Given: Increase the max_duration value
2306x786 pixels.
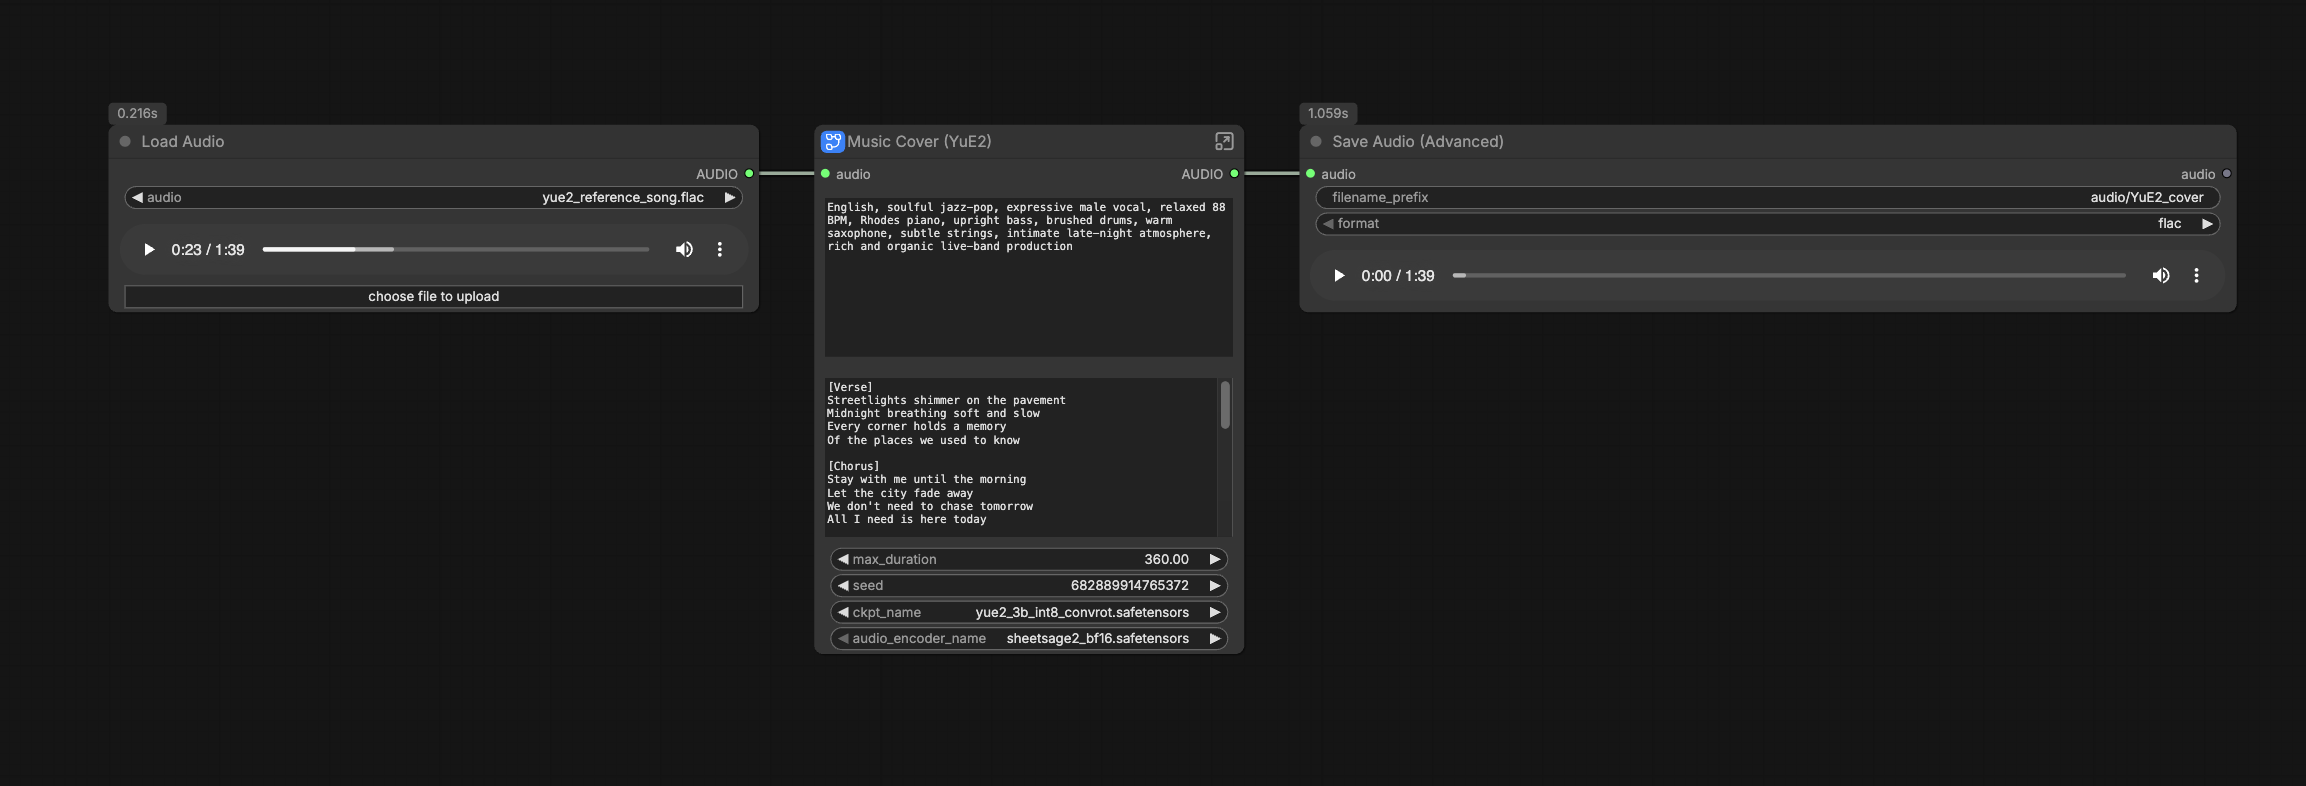Looking at the screenshot, I should click(x=1215, y=560).
